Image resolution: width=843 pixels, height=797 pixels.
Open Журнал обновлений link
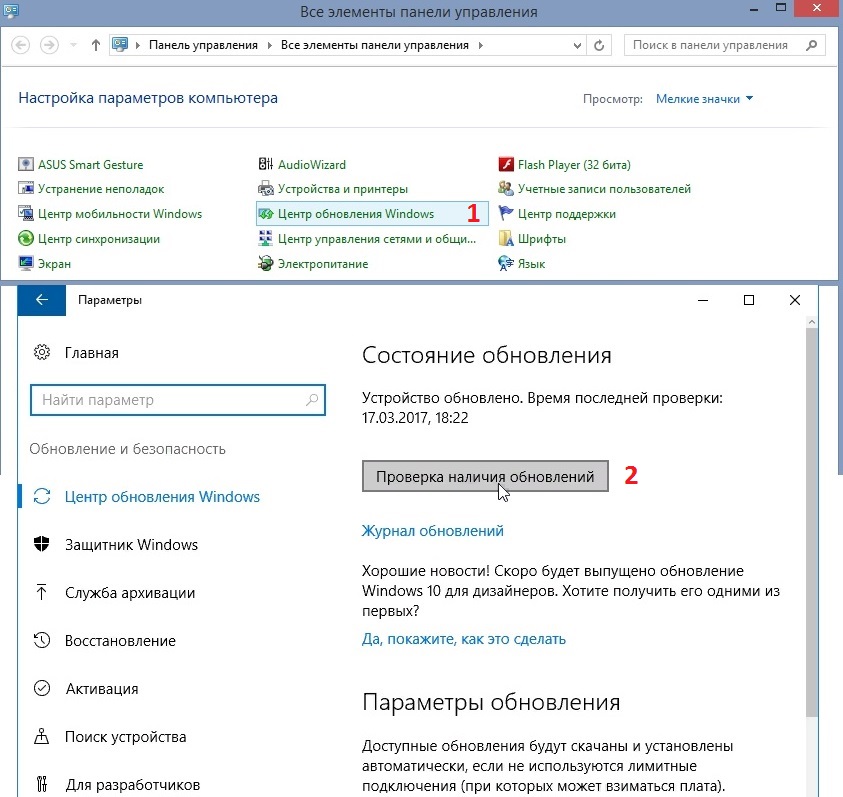[433, 531]
